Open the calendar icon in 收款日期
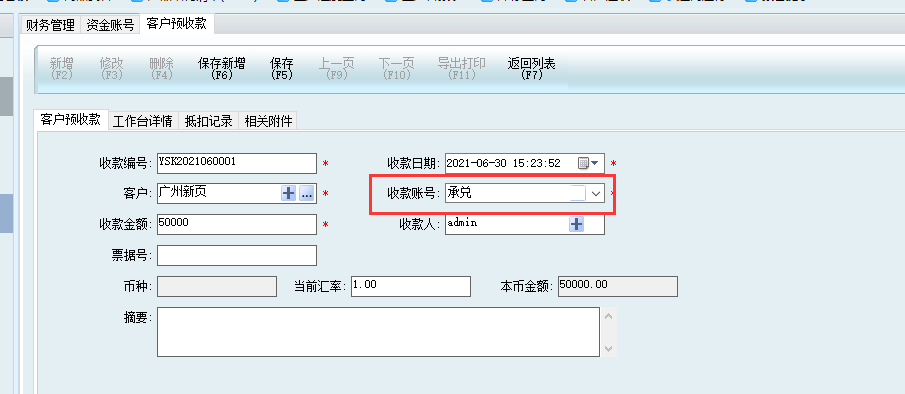This screenshot has width=905, height=394. pos(583,163)
